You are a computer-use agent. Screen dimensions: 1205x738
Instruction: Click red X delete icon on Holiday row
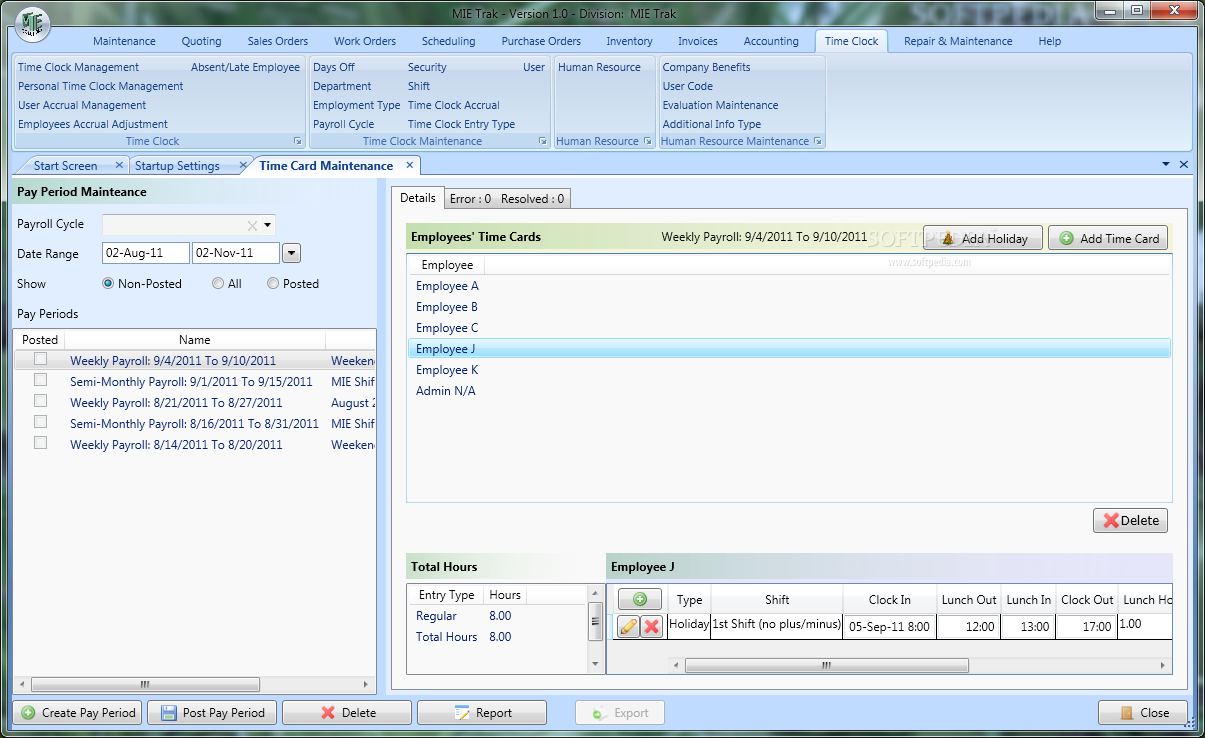click(x=651, y=626)
